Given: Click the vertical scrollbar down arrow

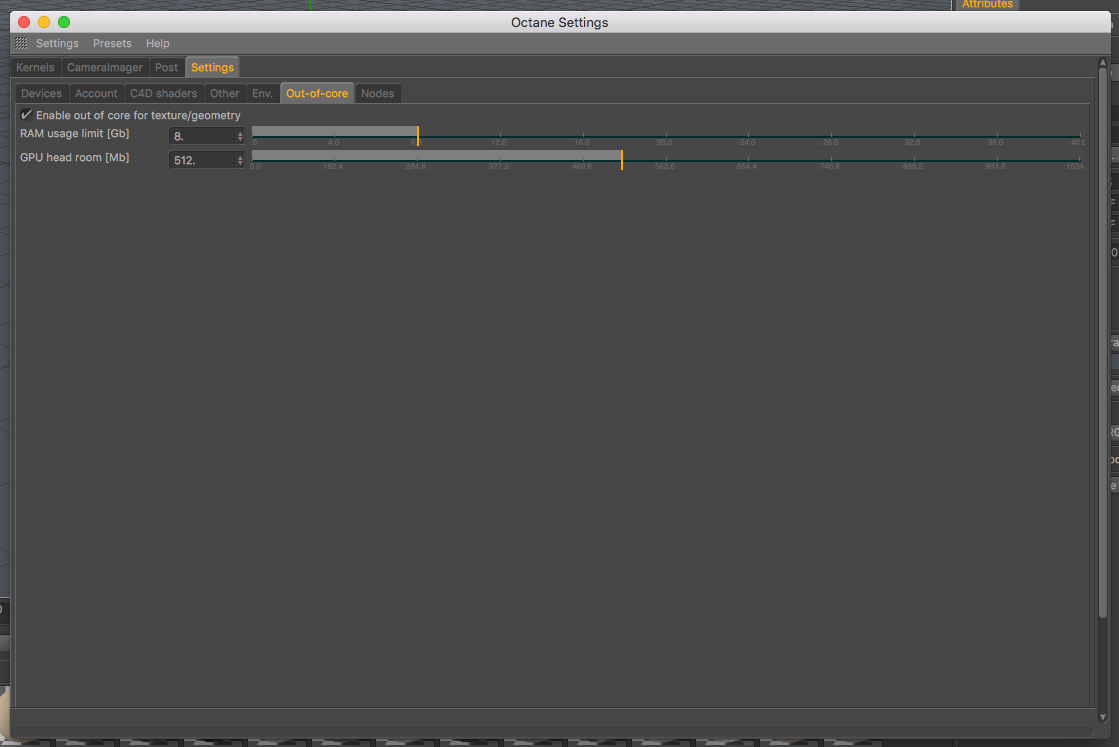Looking at the screenshot, I should [1103, 716].
